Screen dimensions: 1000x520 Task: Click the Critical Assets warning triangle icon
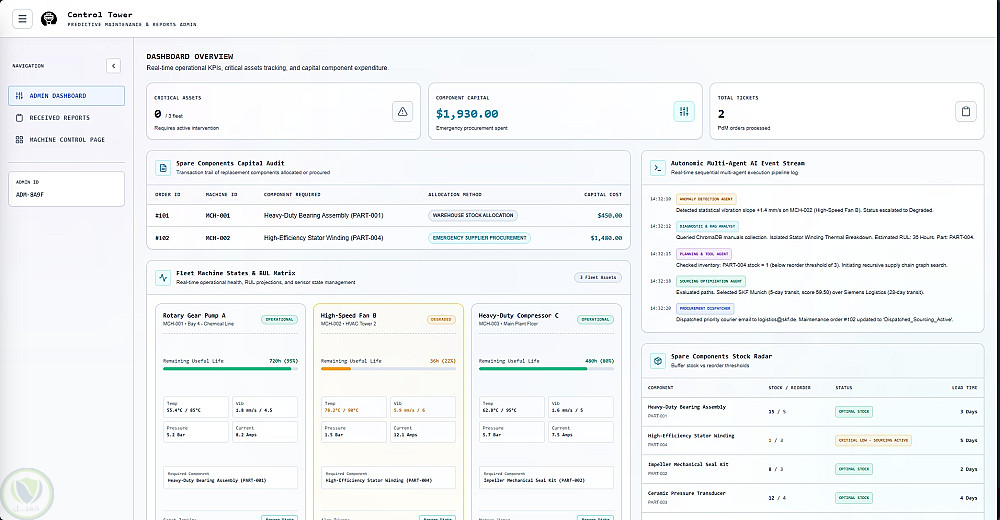[x=402, y=112]
